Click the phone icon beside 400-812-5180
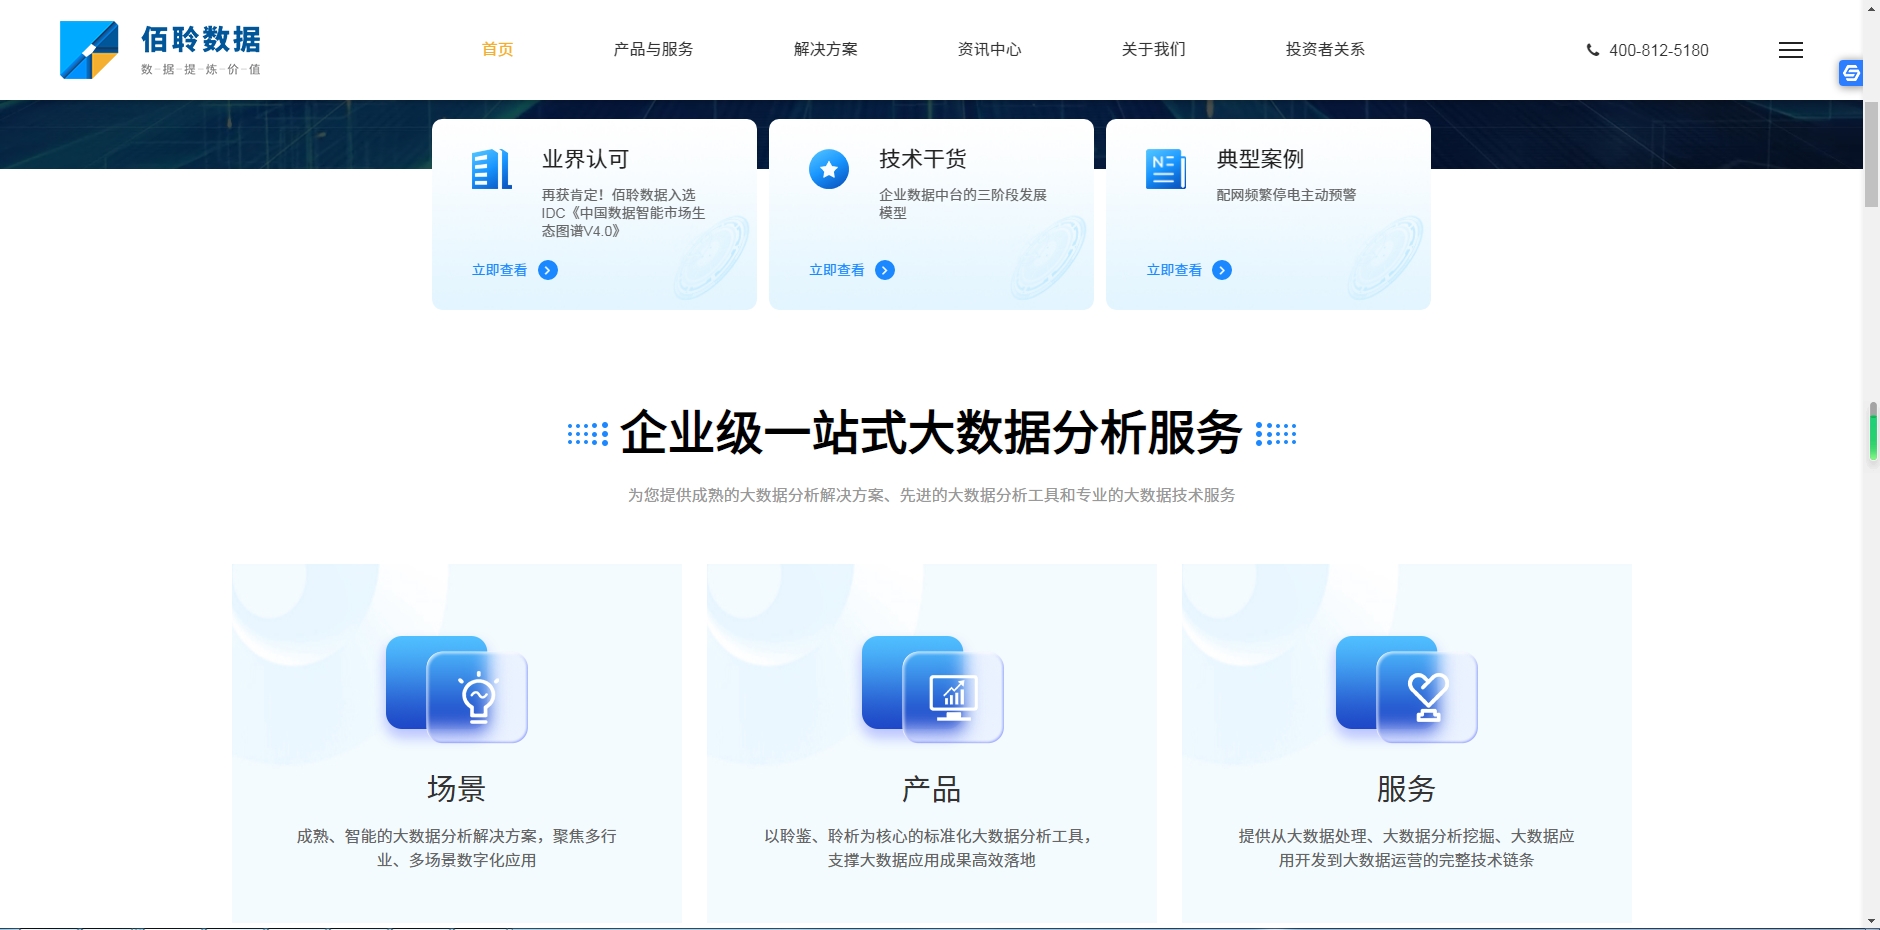1880x930 pixels. tap(1592, 50)
